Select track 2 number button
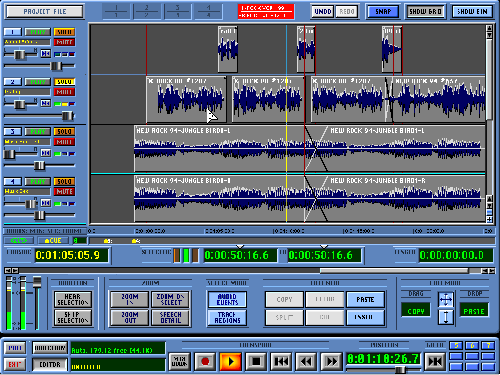Screen dimensions: 500x375 (x=13, y=82)
